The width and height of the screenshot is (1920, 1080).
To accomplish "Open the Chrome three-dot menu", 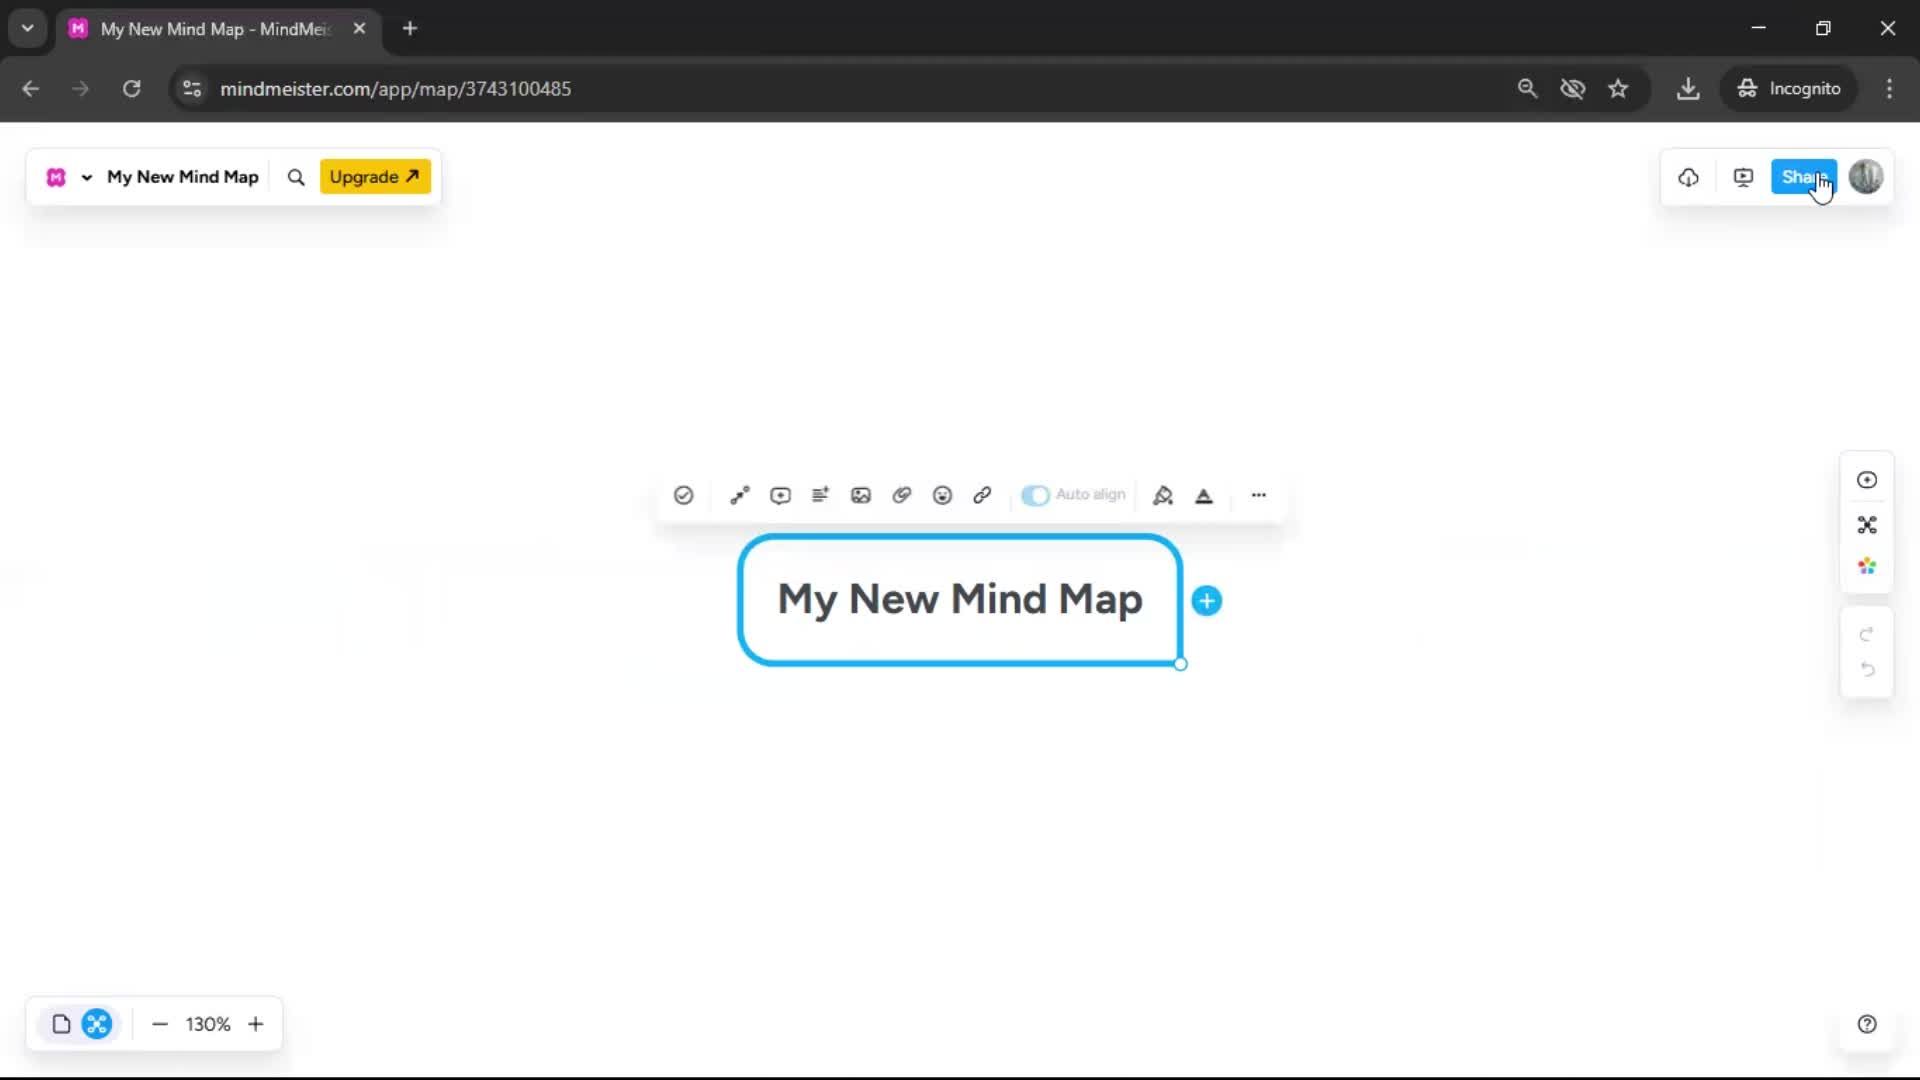I will point(1889,89).
